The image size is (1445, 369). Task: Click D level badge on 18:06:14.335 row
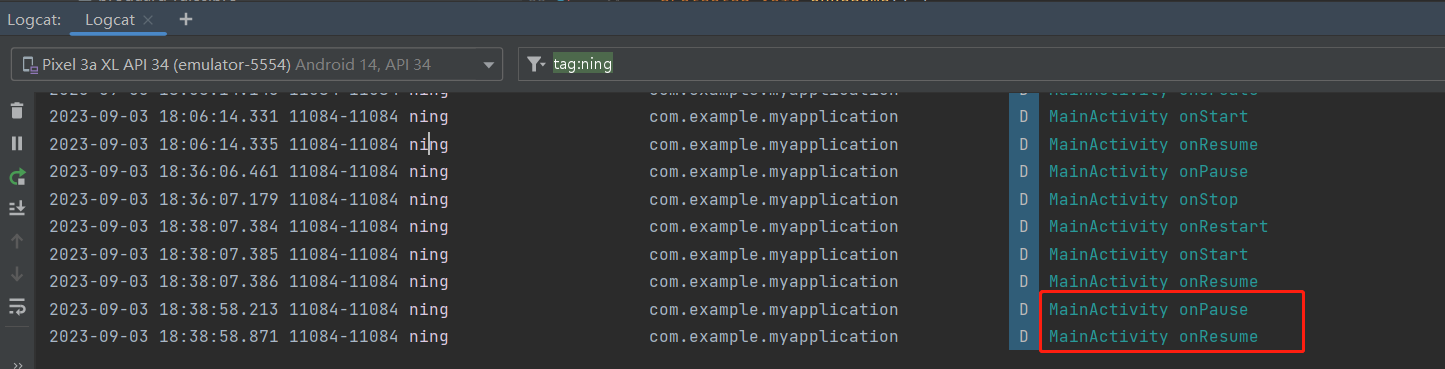tap(1023, 144)
